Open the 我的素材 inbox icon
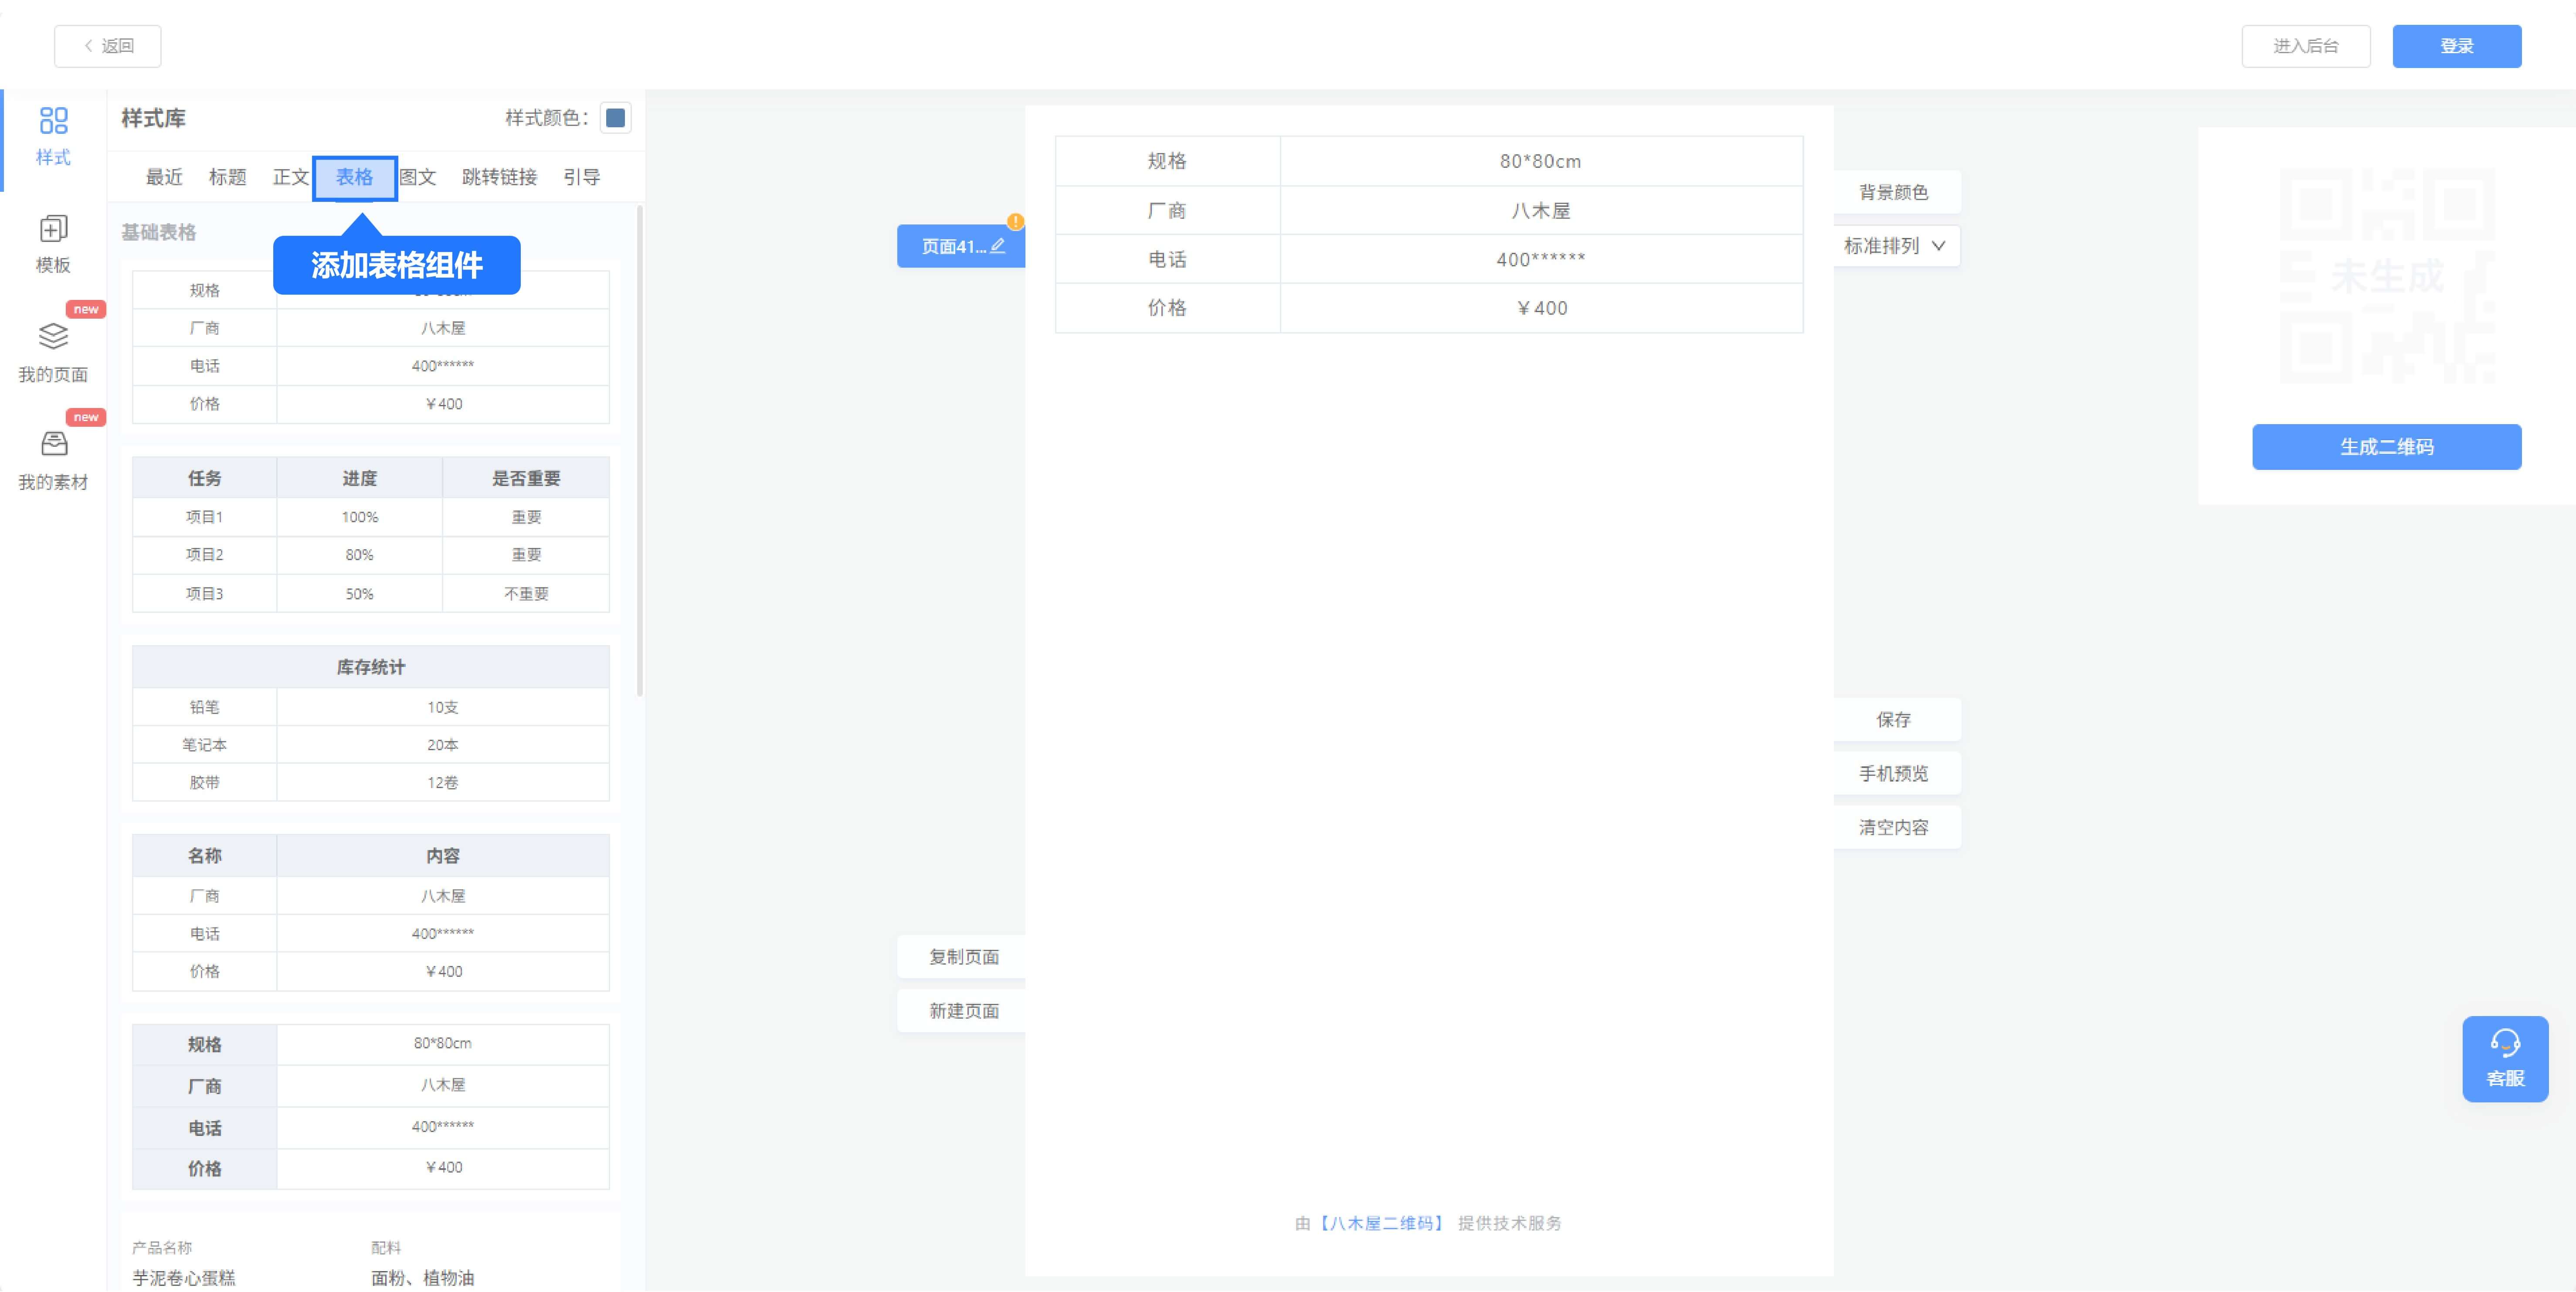The image size is (2576, 1292). point(53,444)
